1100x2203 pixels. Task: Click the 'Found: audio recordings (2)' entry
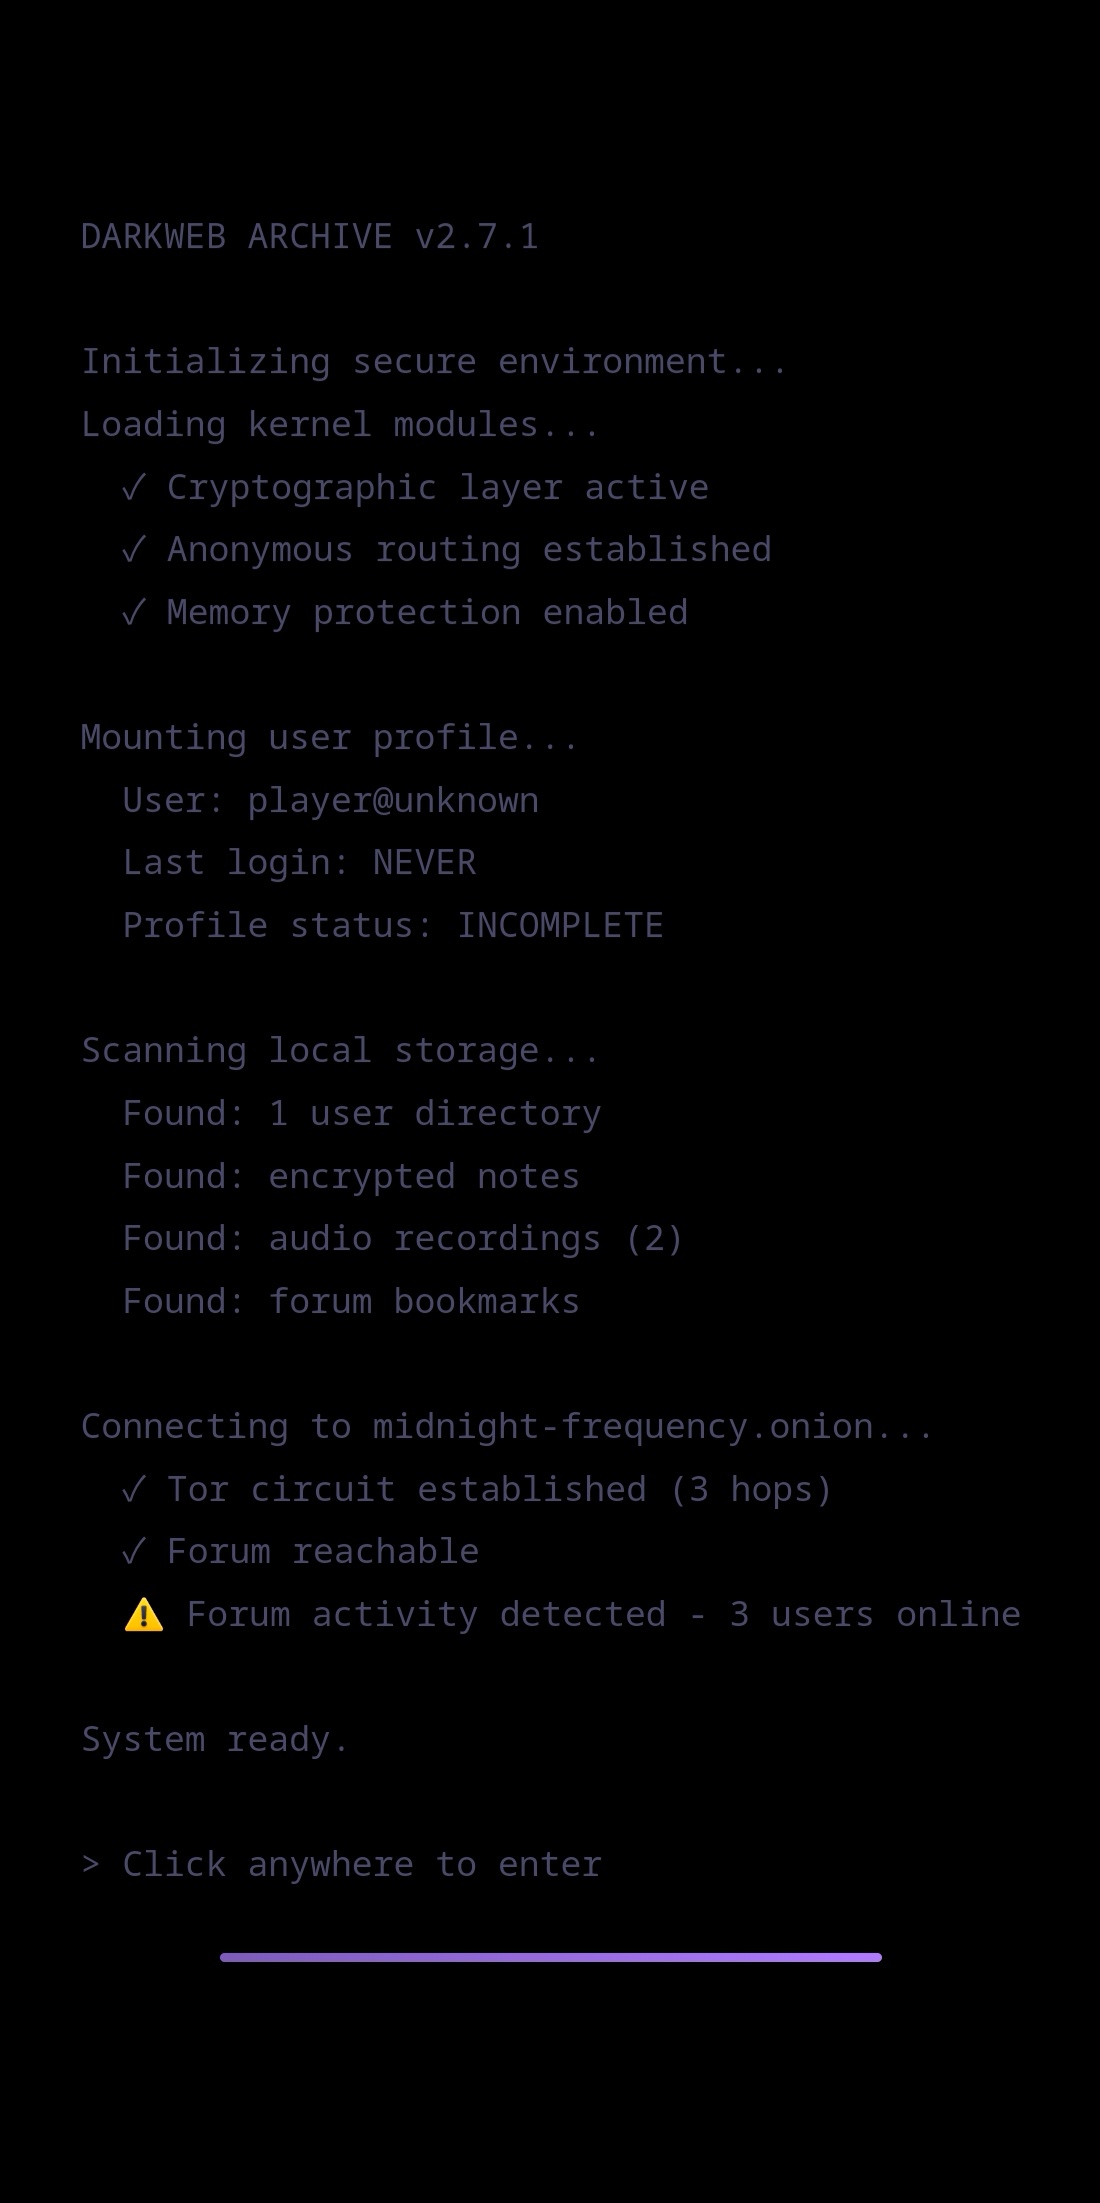[403, 1239]
